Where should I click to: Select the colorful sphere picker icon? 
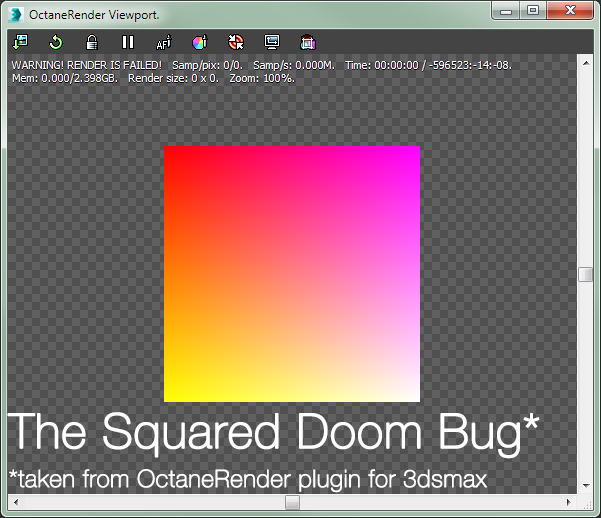tap(199, 42)
